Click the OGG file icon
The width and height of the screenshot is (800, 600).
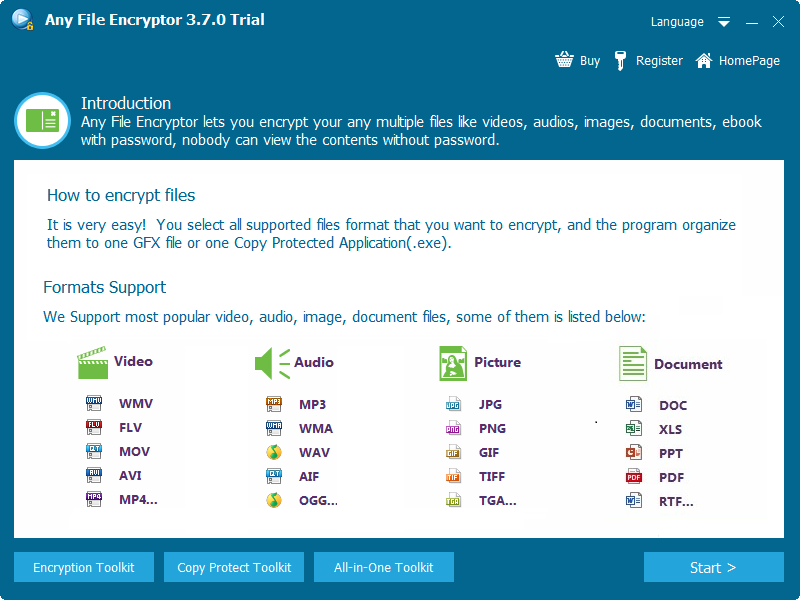[274, 500]
